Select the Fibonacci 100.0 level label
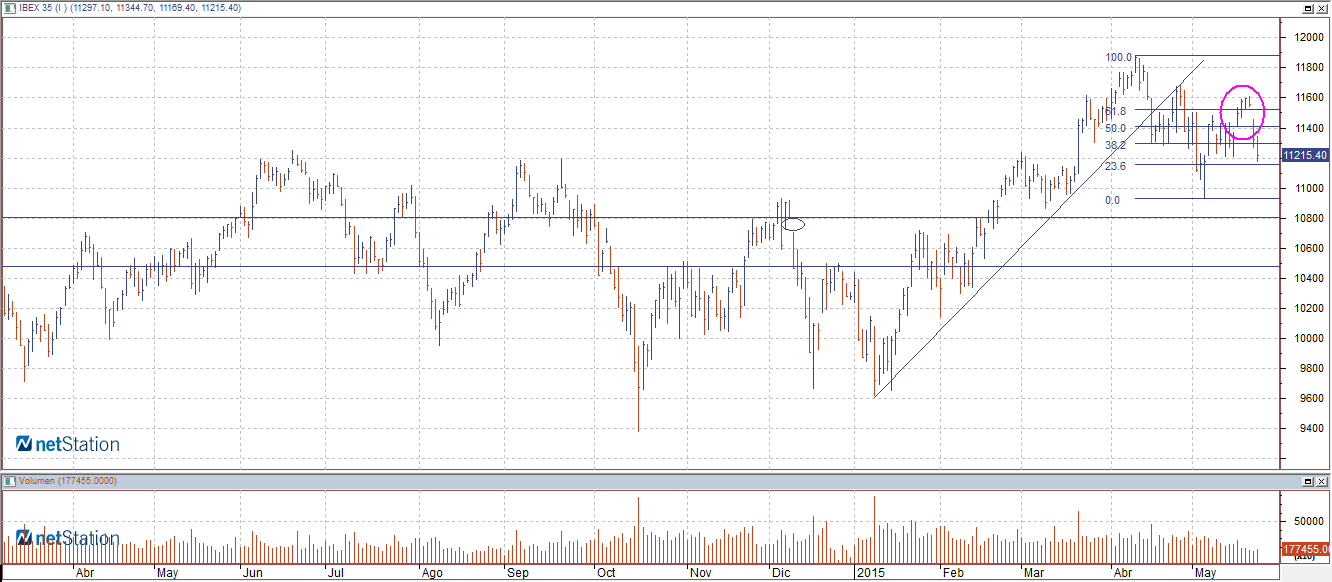 (x=1117, y=58)
